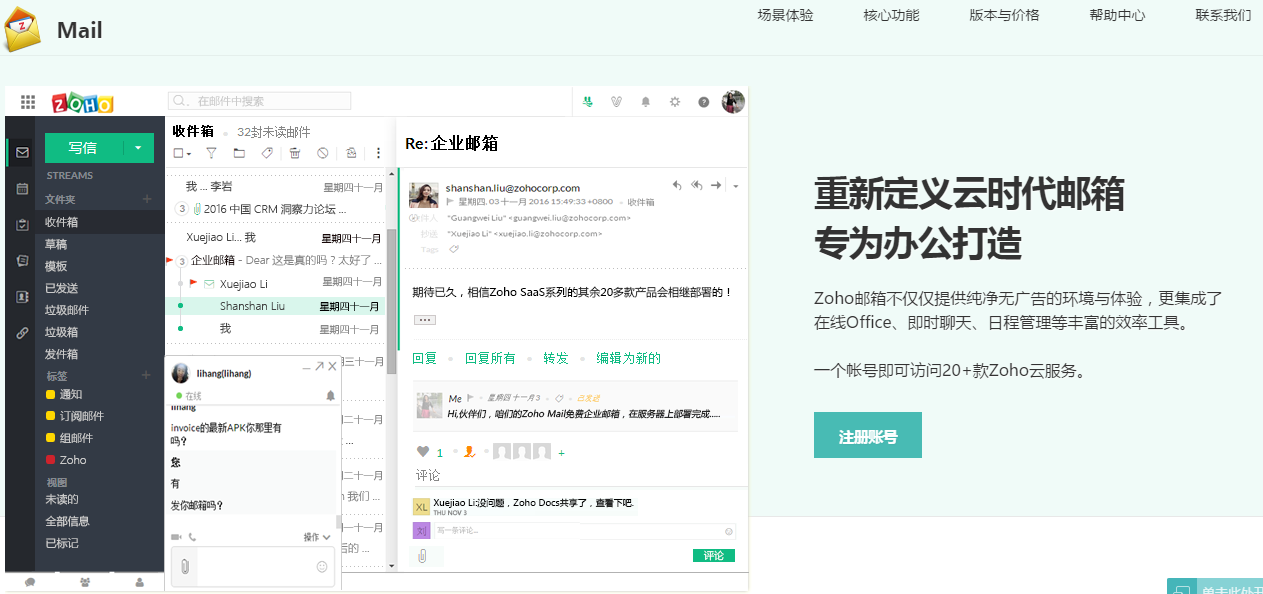Click the 回复 link under the email

tap(425, 358)
